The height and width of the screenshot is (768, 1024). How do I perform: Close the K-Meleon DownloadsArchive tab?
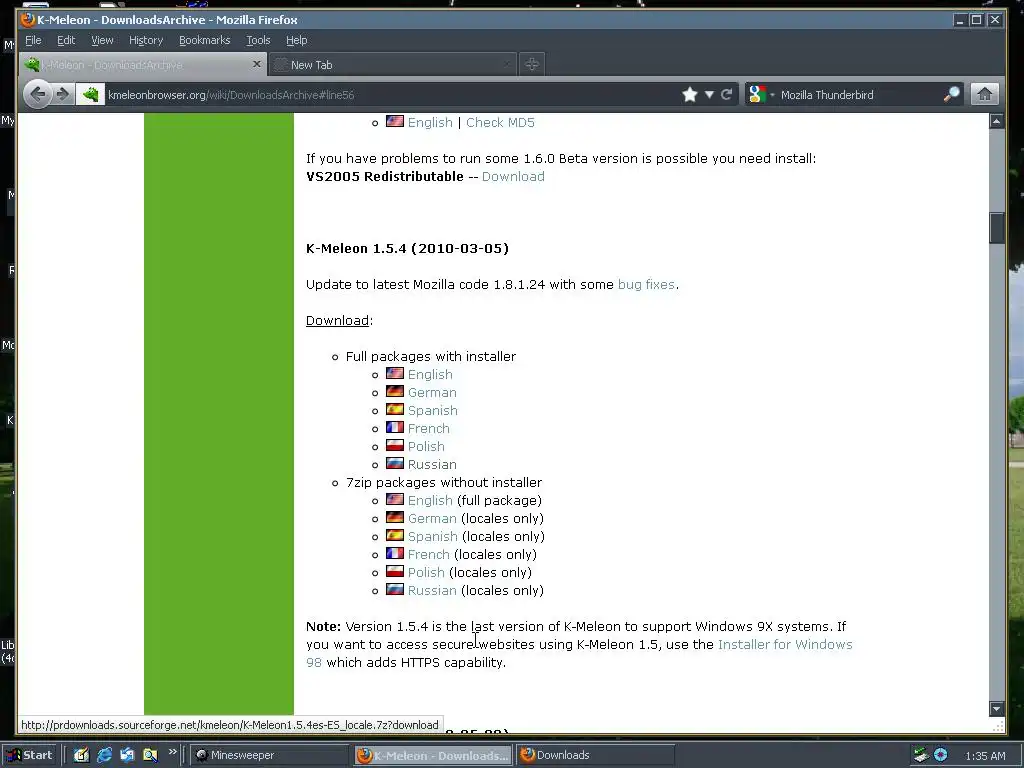point(257,64)
